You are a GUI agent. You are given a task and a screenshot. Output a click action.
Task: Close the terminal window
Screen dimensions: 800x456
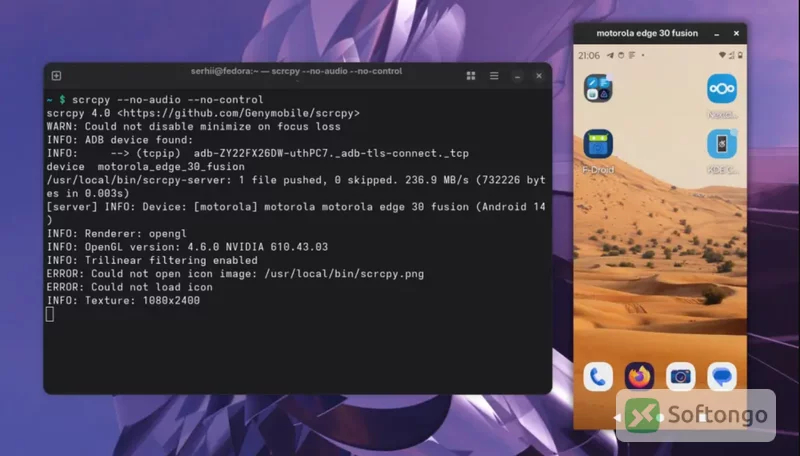click(x=539, y=75)
